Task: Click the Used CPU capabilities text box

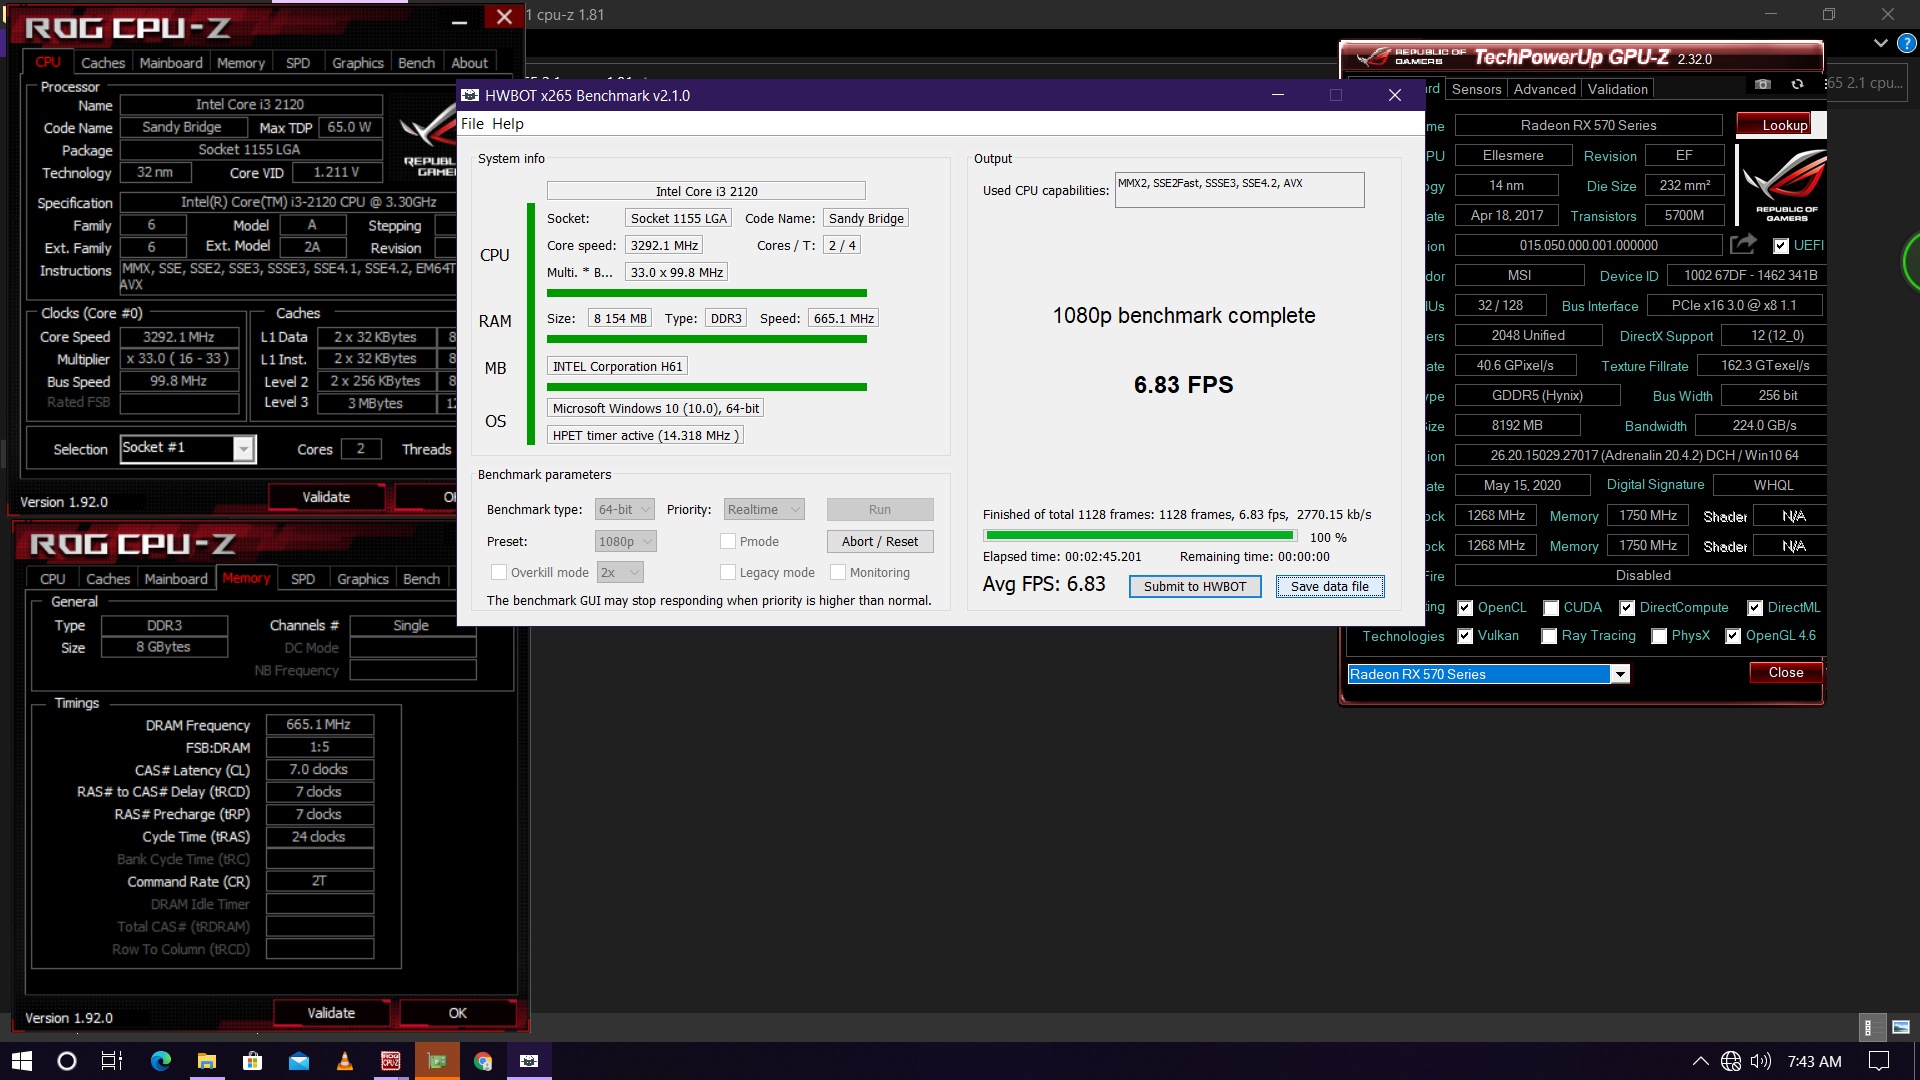Action: (x=1239, y=190)
